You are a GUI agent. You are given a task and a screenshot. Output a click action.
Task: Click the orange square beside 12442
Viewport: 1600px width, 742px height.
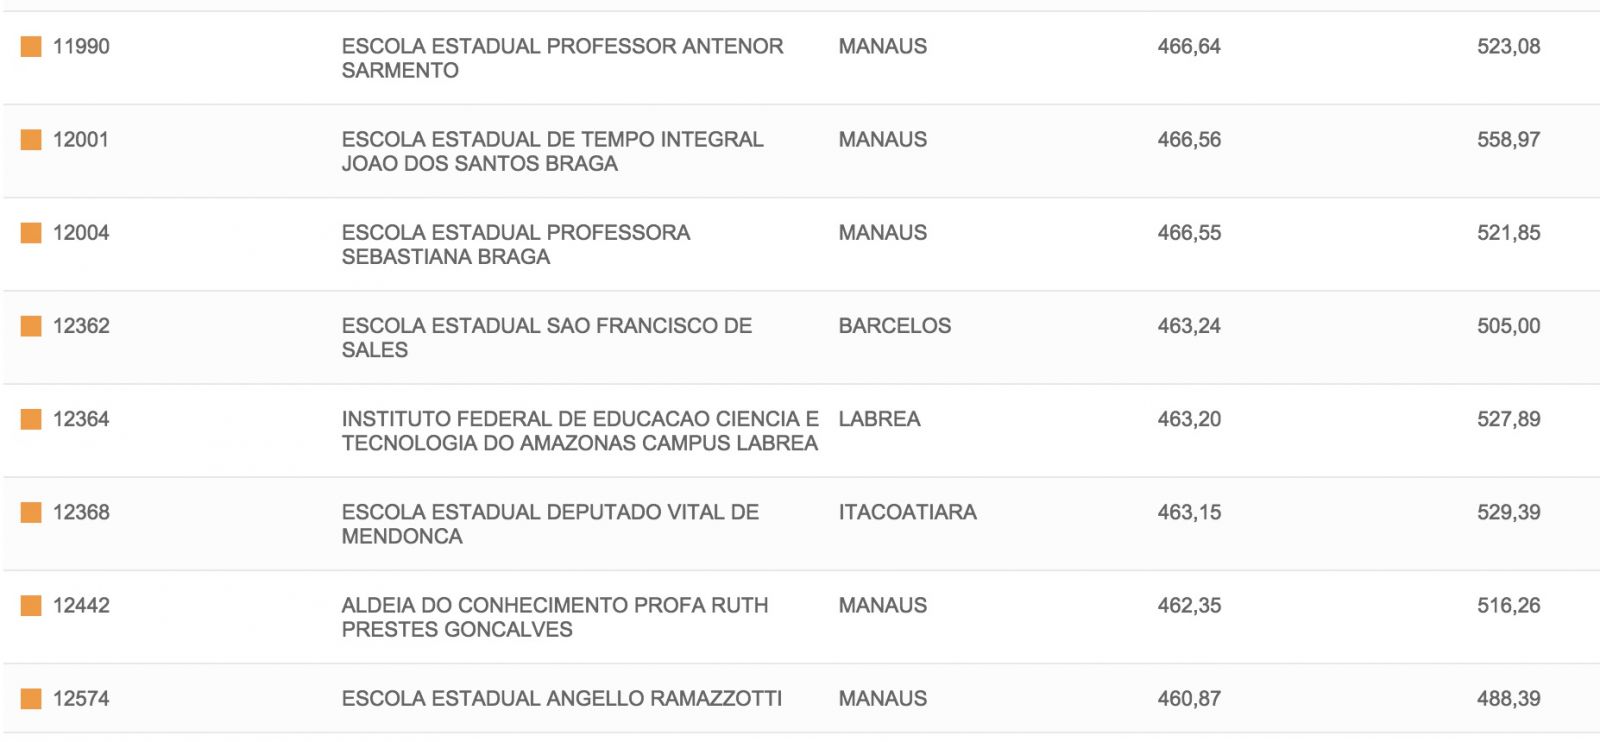31,605
